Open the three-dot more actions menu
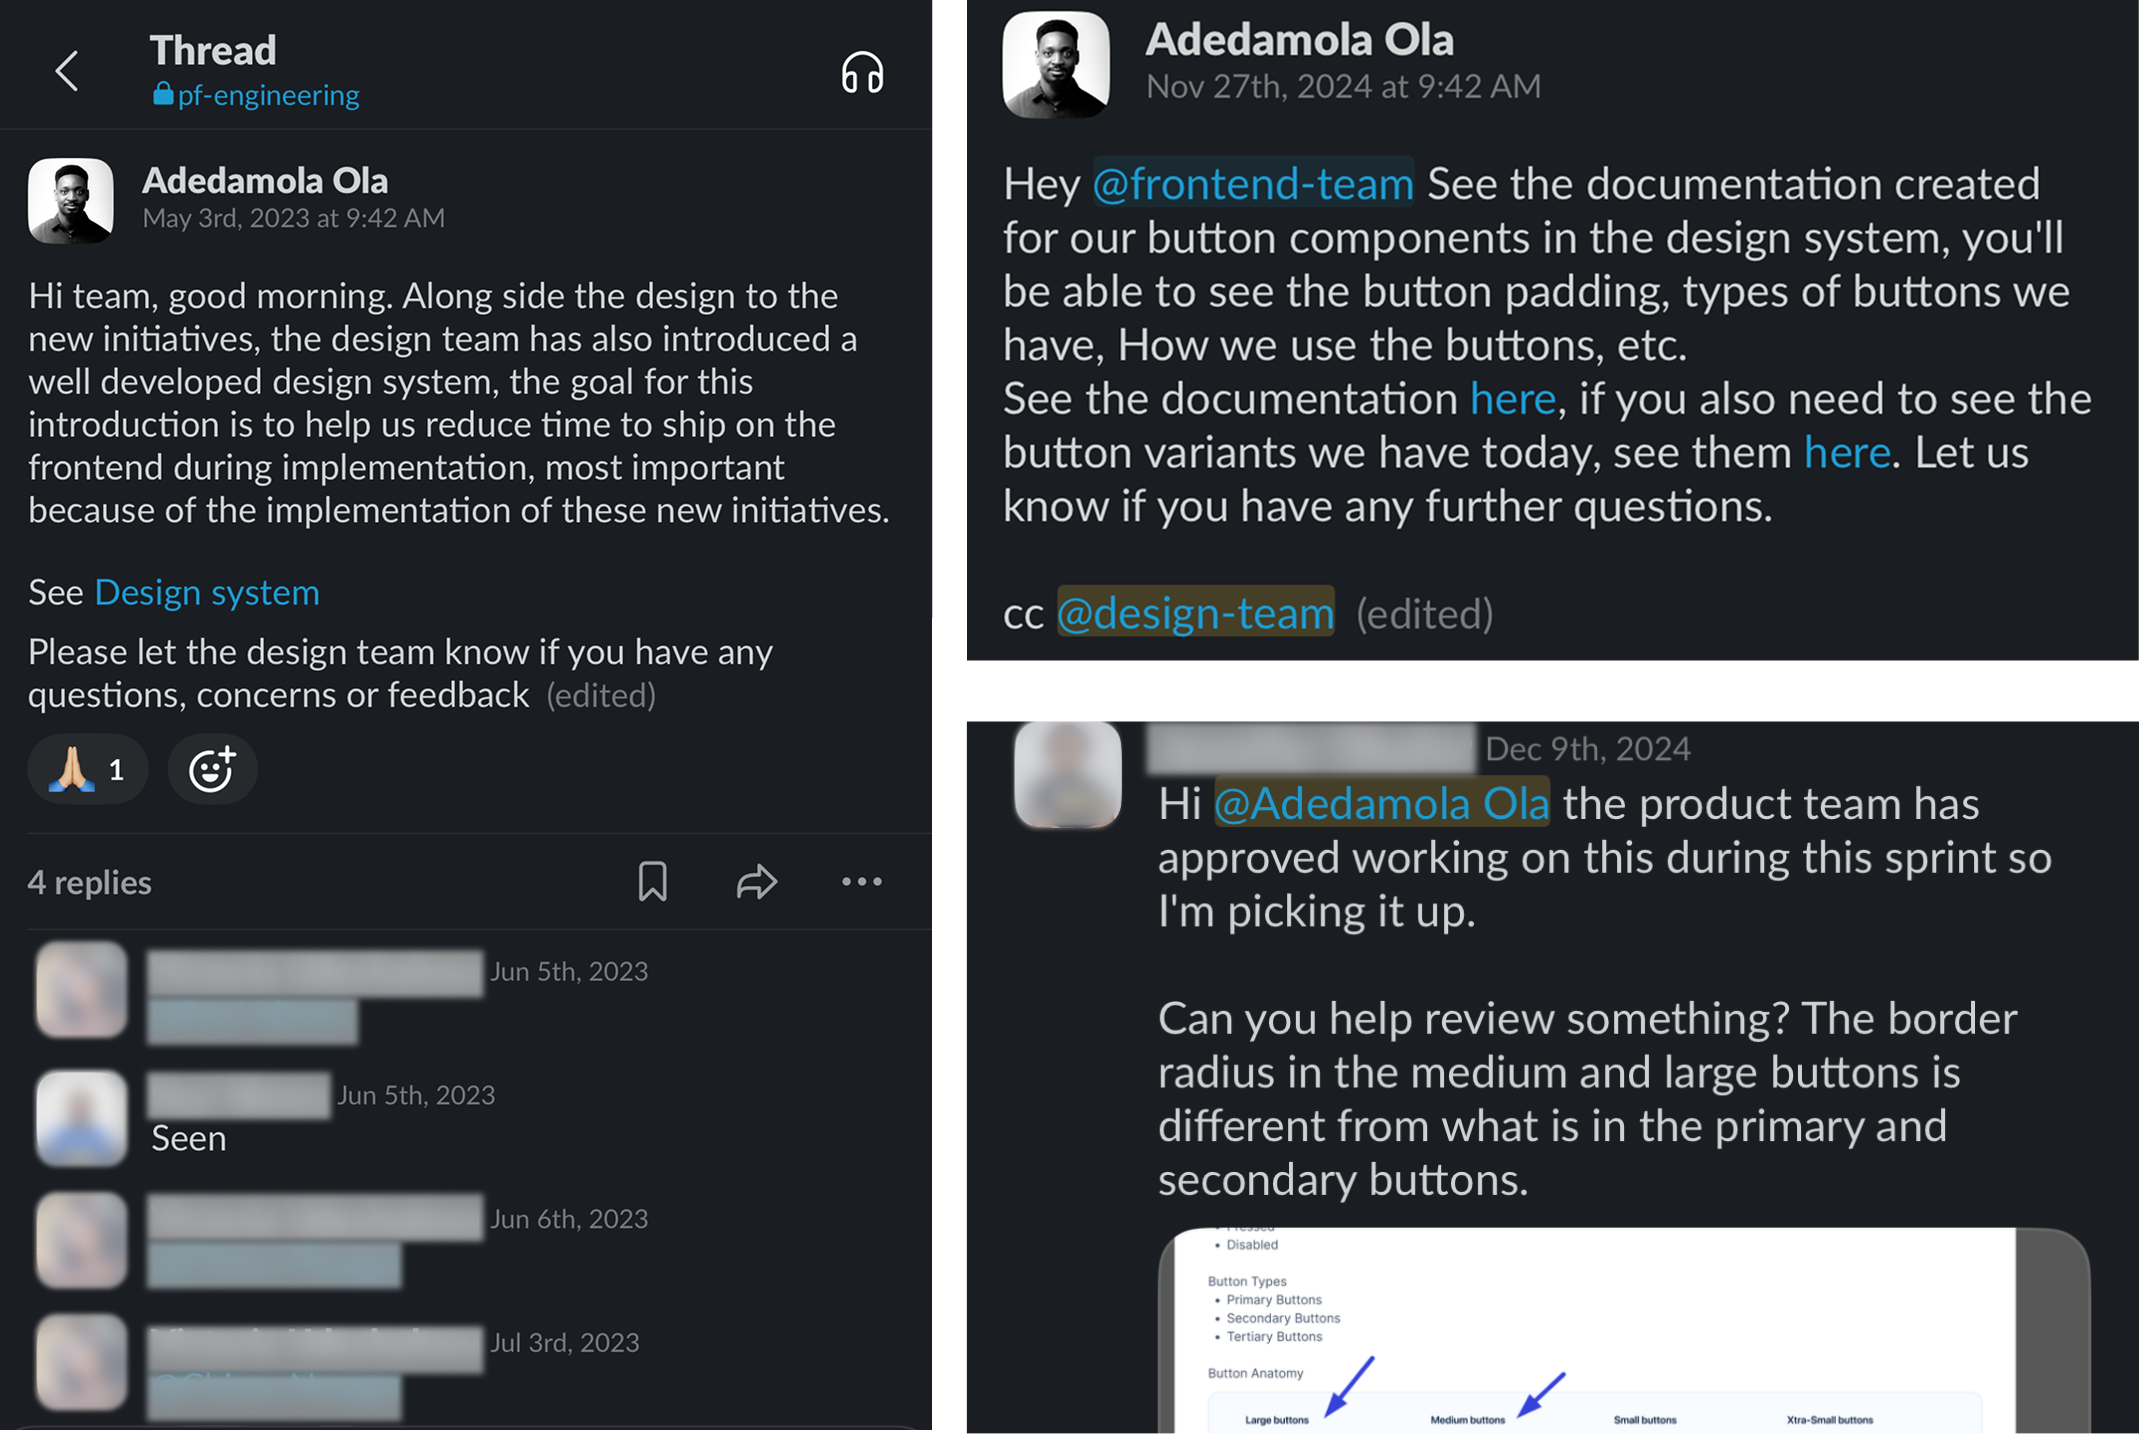 861,882
